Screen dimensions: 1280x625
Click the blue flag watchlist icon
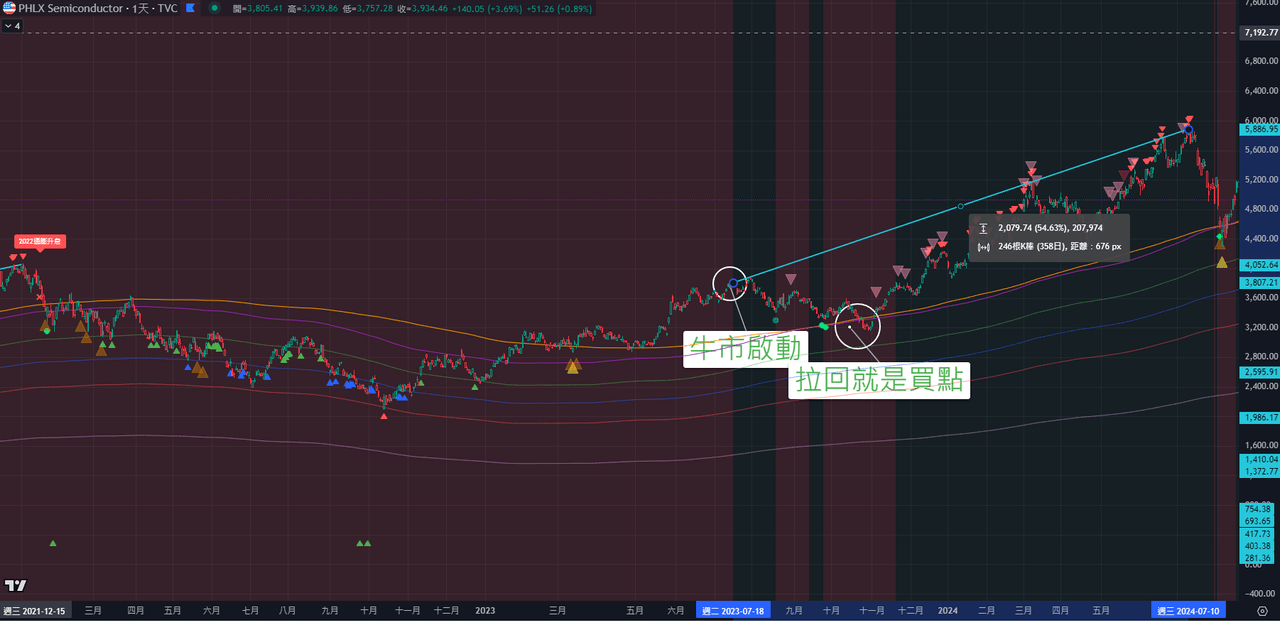point(190,8)
